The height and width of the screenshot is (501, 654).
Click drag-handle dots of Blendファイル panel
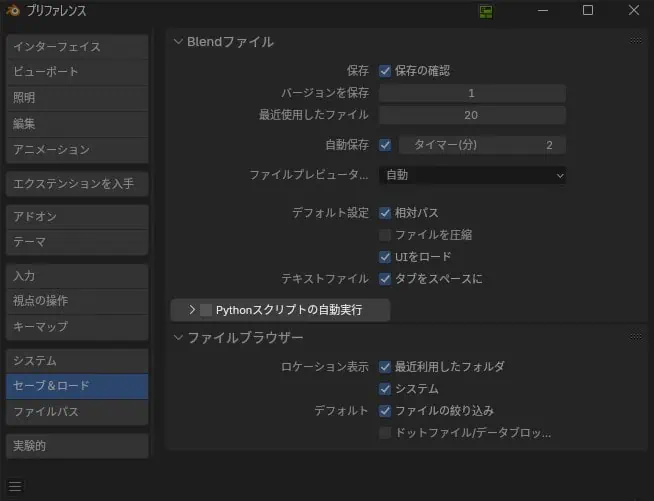[x=636, y=40]
